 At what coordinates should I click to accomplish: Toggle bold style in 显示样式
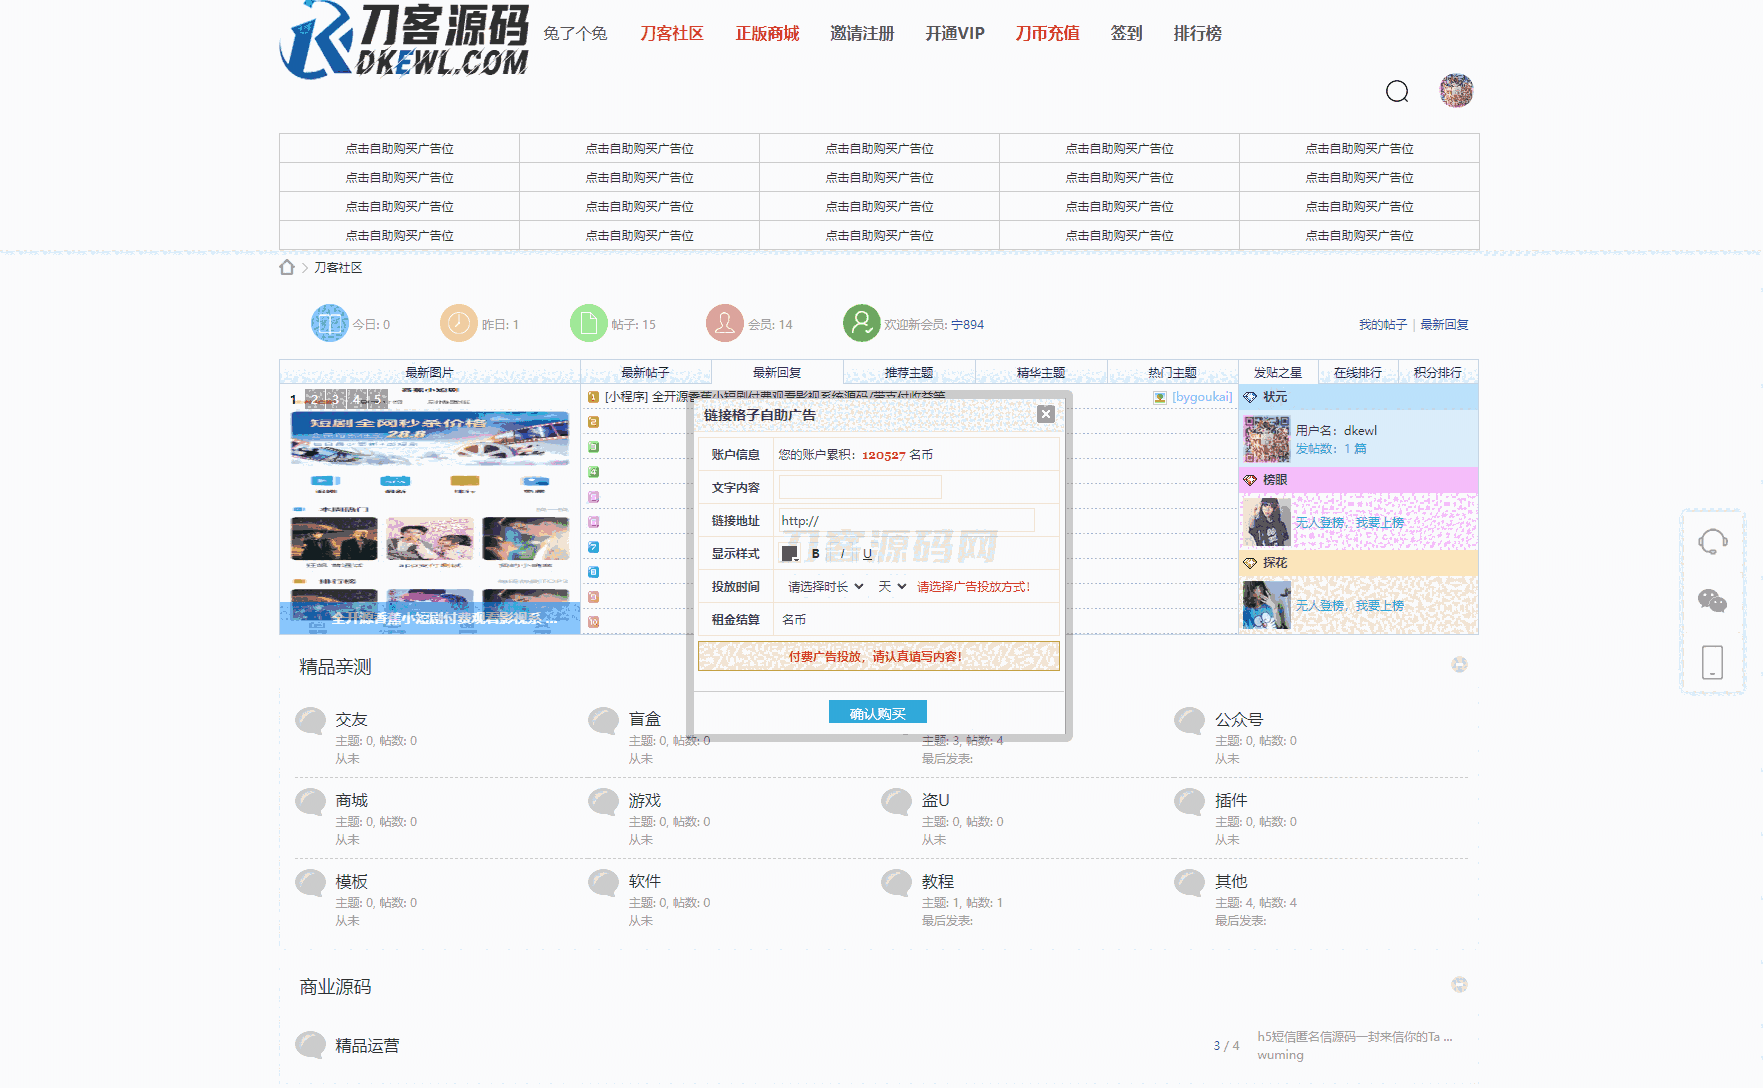tap(815, 553)
